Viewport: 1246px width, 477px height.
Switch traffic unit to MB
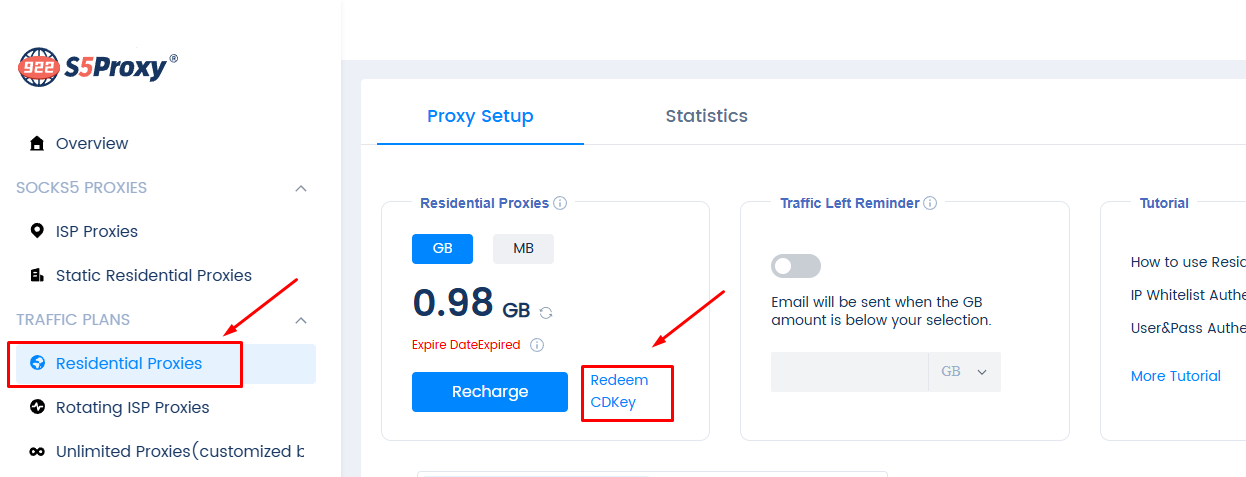(x=523, y=249)
